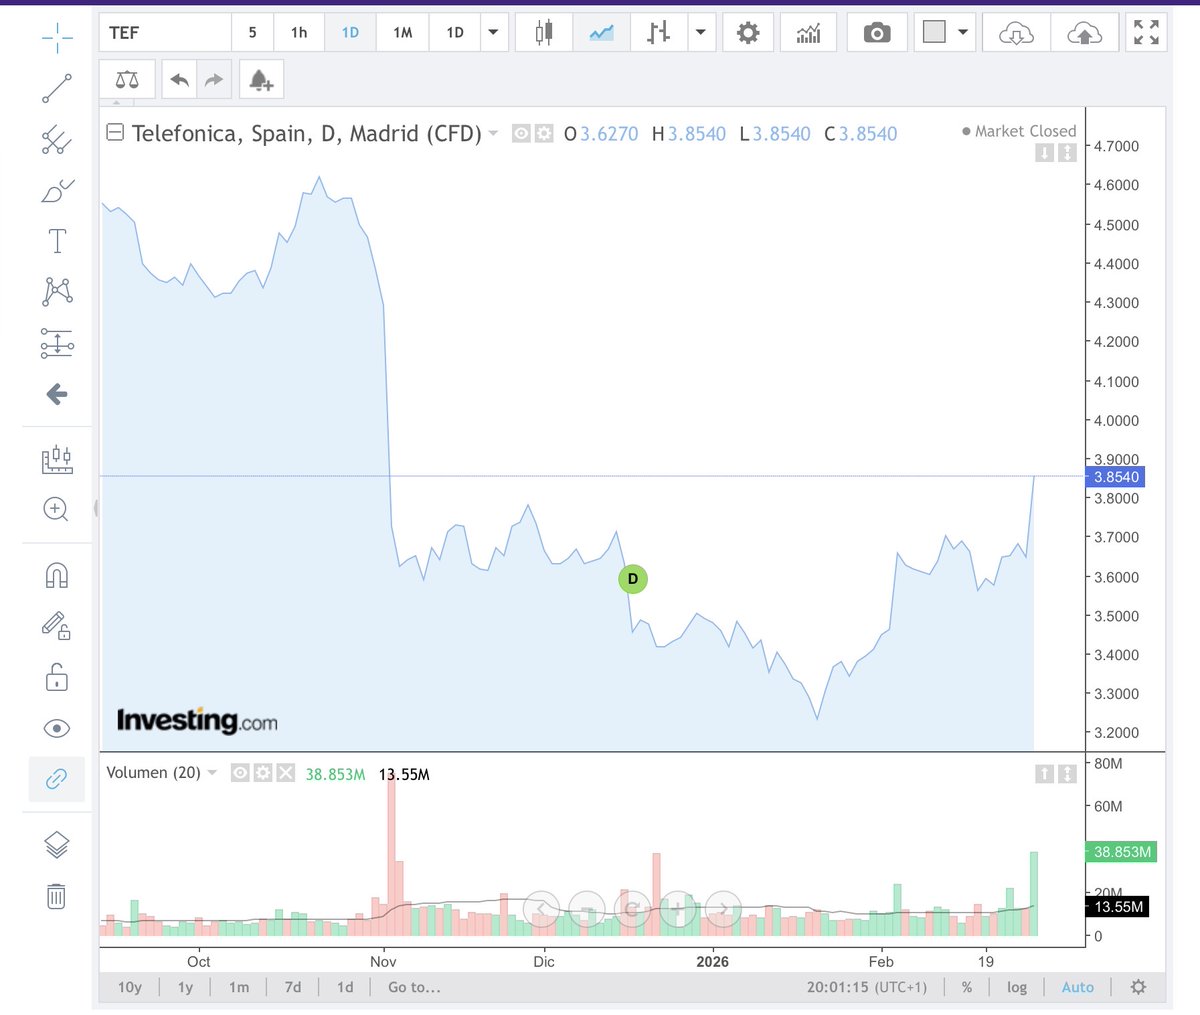Maximize the Volumen pane
The width and height of the screenshot is (1200, 1015).
point(1067,773)
